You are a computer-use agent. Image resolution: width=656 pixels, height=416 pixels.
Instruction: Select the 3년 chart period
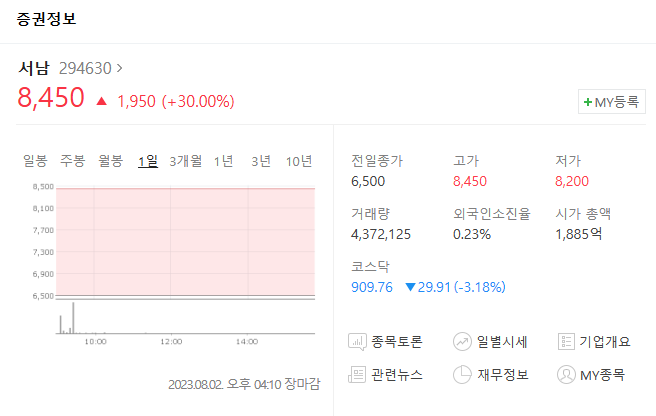[261, 161]
